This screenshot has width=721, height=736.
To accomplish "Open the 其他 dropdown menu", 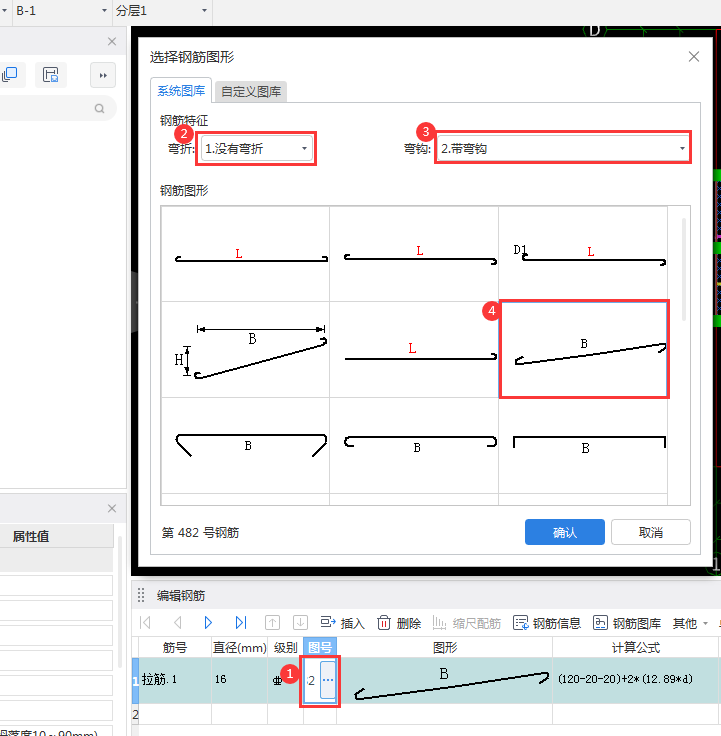I will click(x=690, y=623).
